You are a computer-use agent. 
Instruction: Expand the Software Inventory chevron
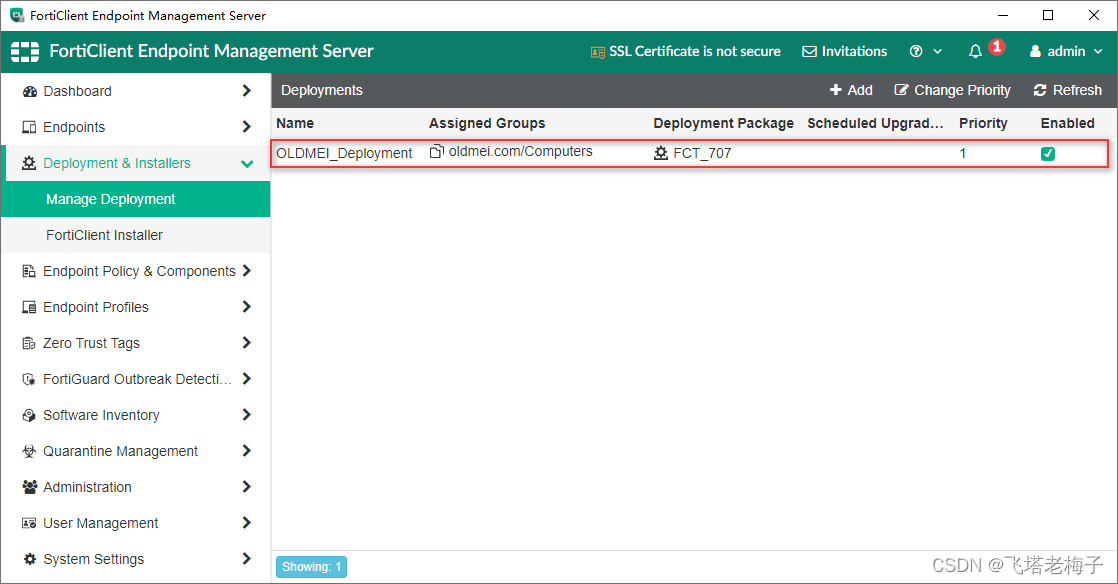click(x=247, y=414)
